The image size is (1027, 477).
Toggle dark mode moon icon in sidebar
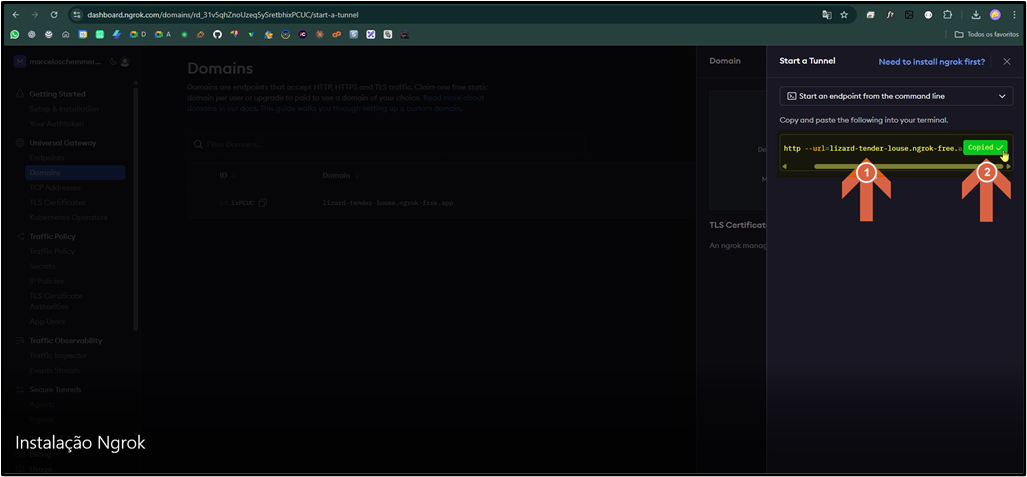[113, 62]
